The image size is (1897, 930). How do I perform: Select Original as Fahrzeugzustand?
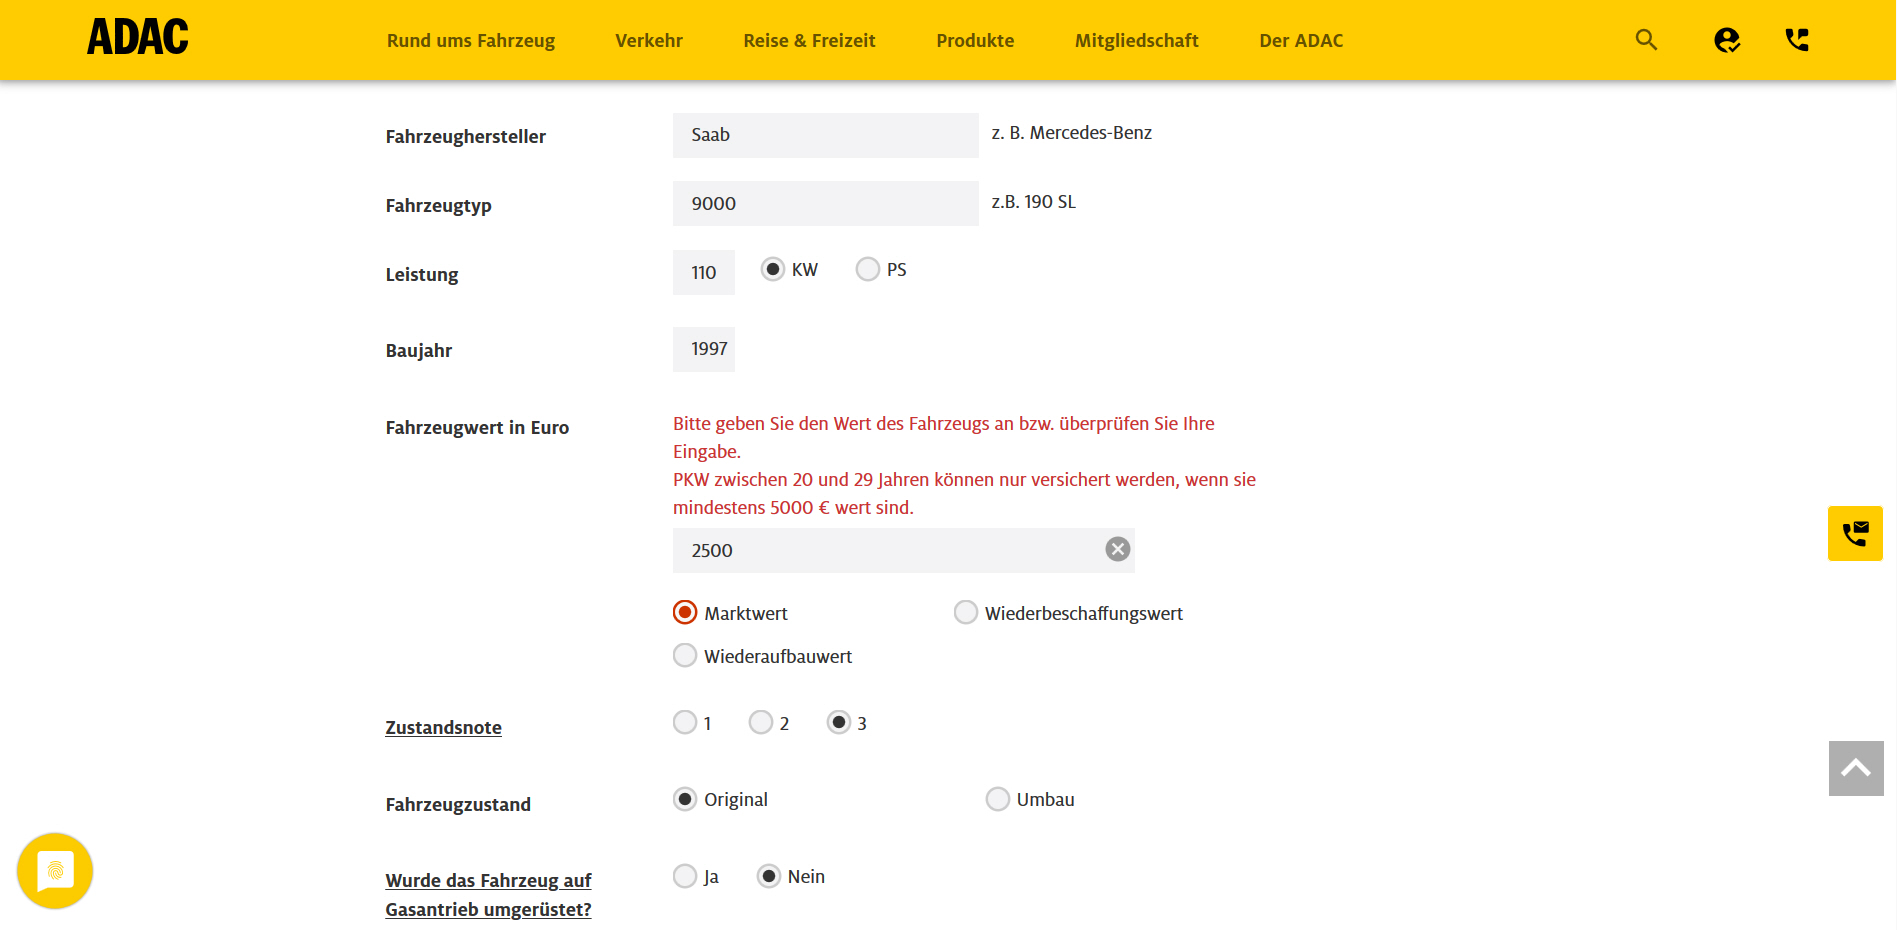tap(685, 799)
